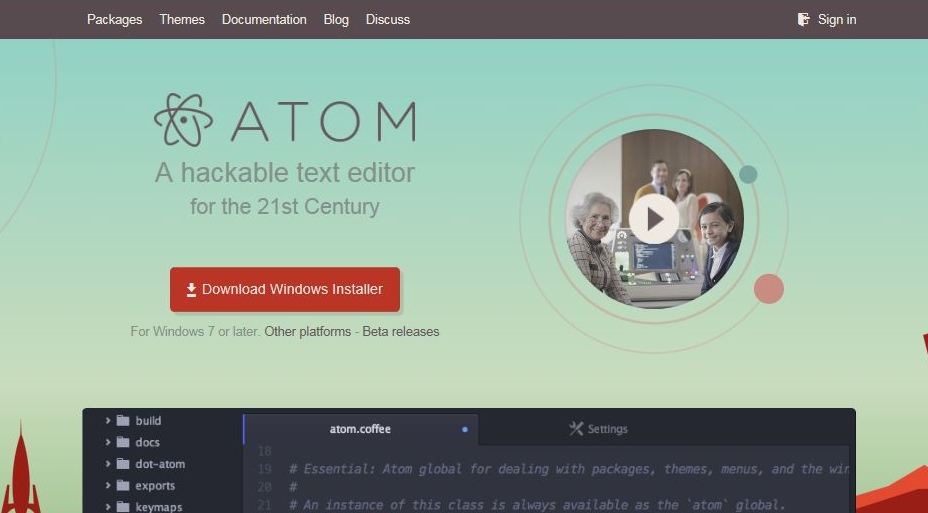Expand the docs folder chevron
The width and height of the screenshot is (928, 513).
pos(108,442)
